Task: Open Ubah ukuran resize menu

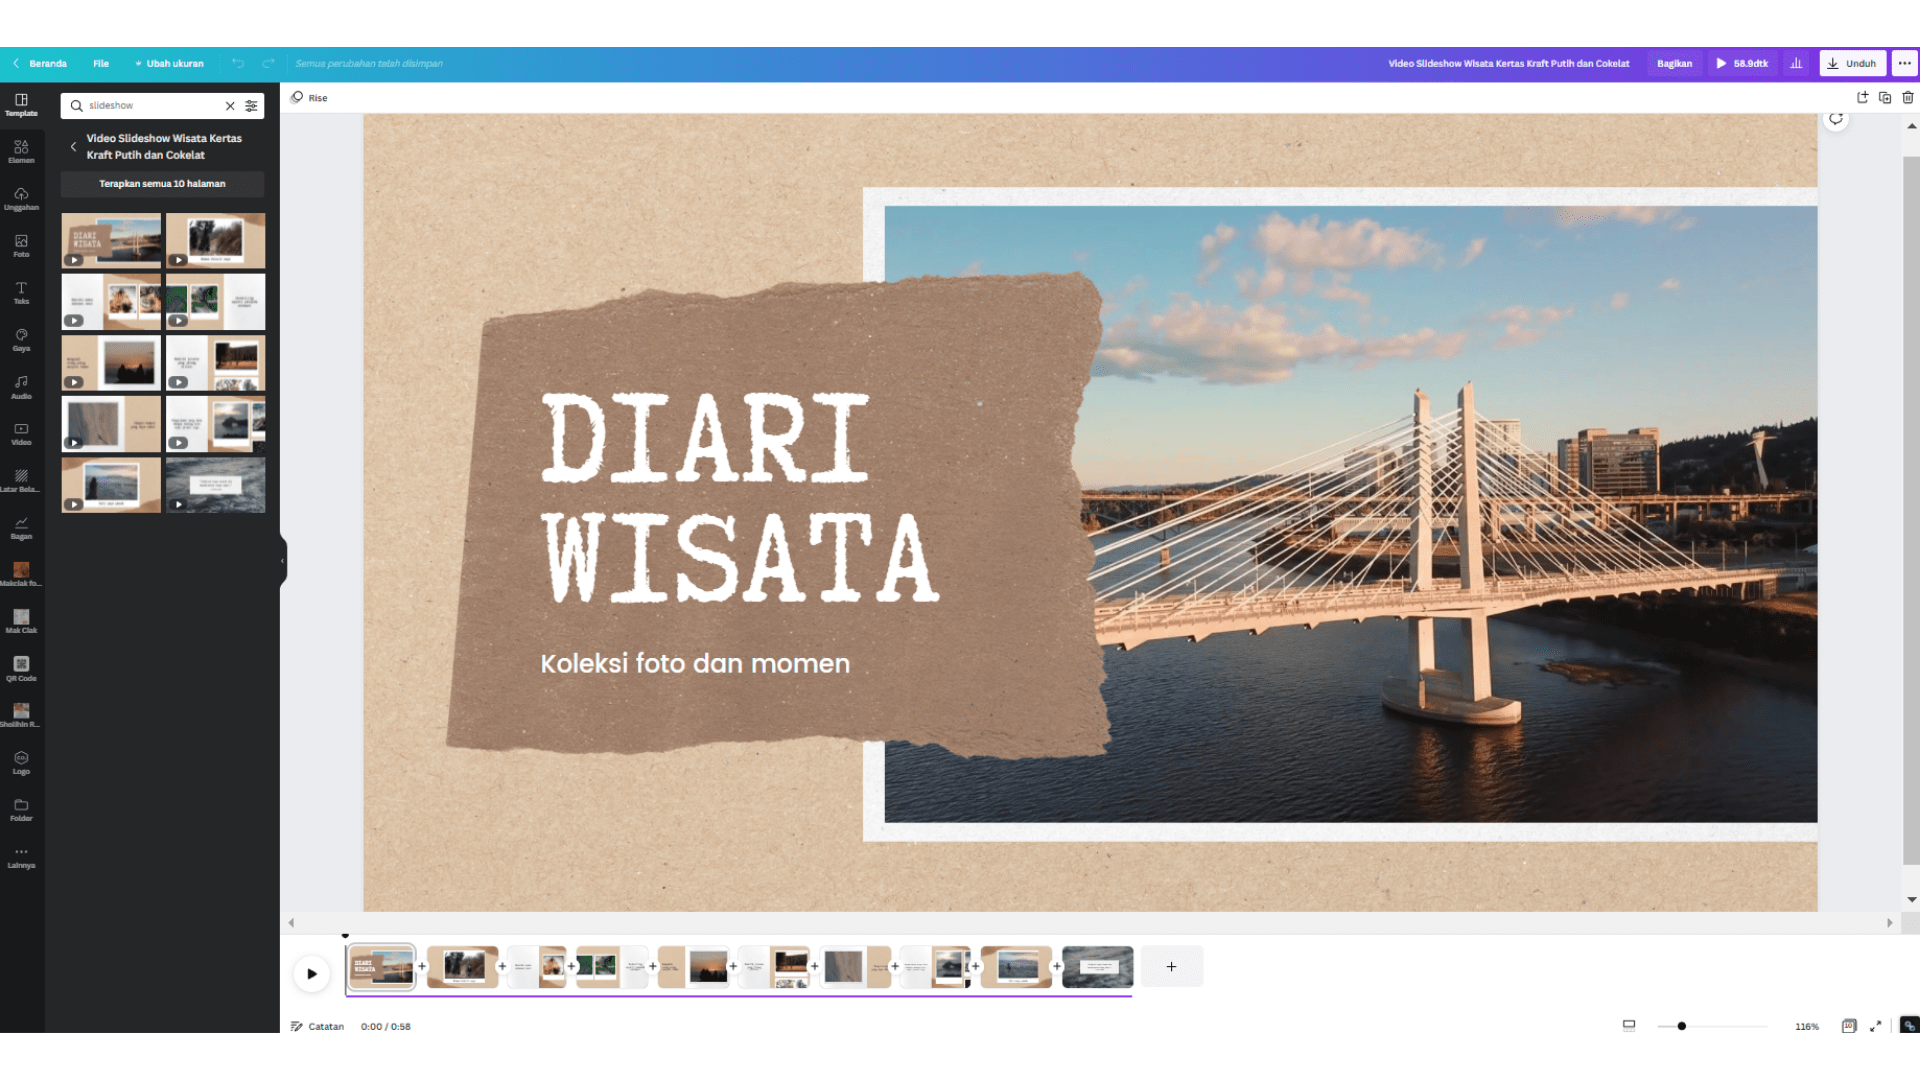Action: [169, 63]
